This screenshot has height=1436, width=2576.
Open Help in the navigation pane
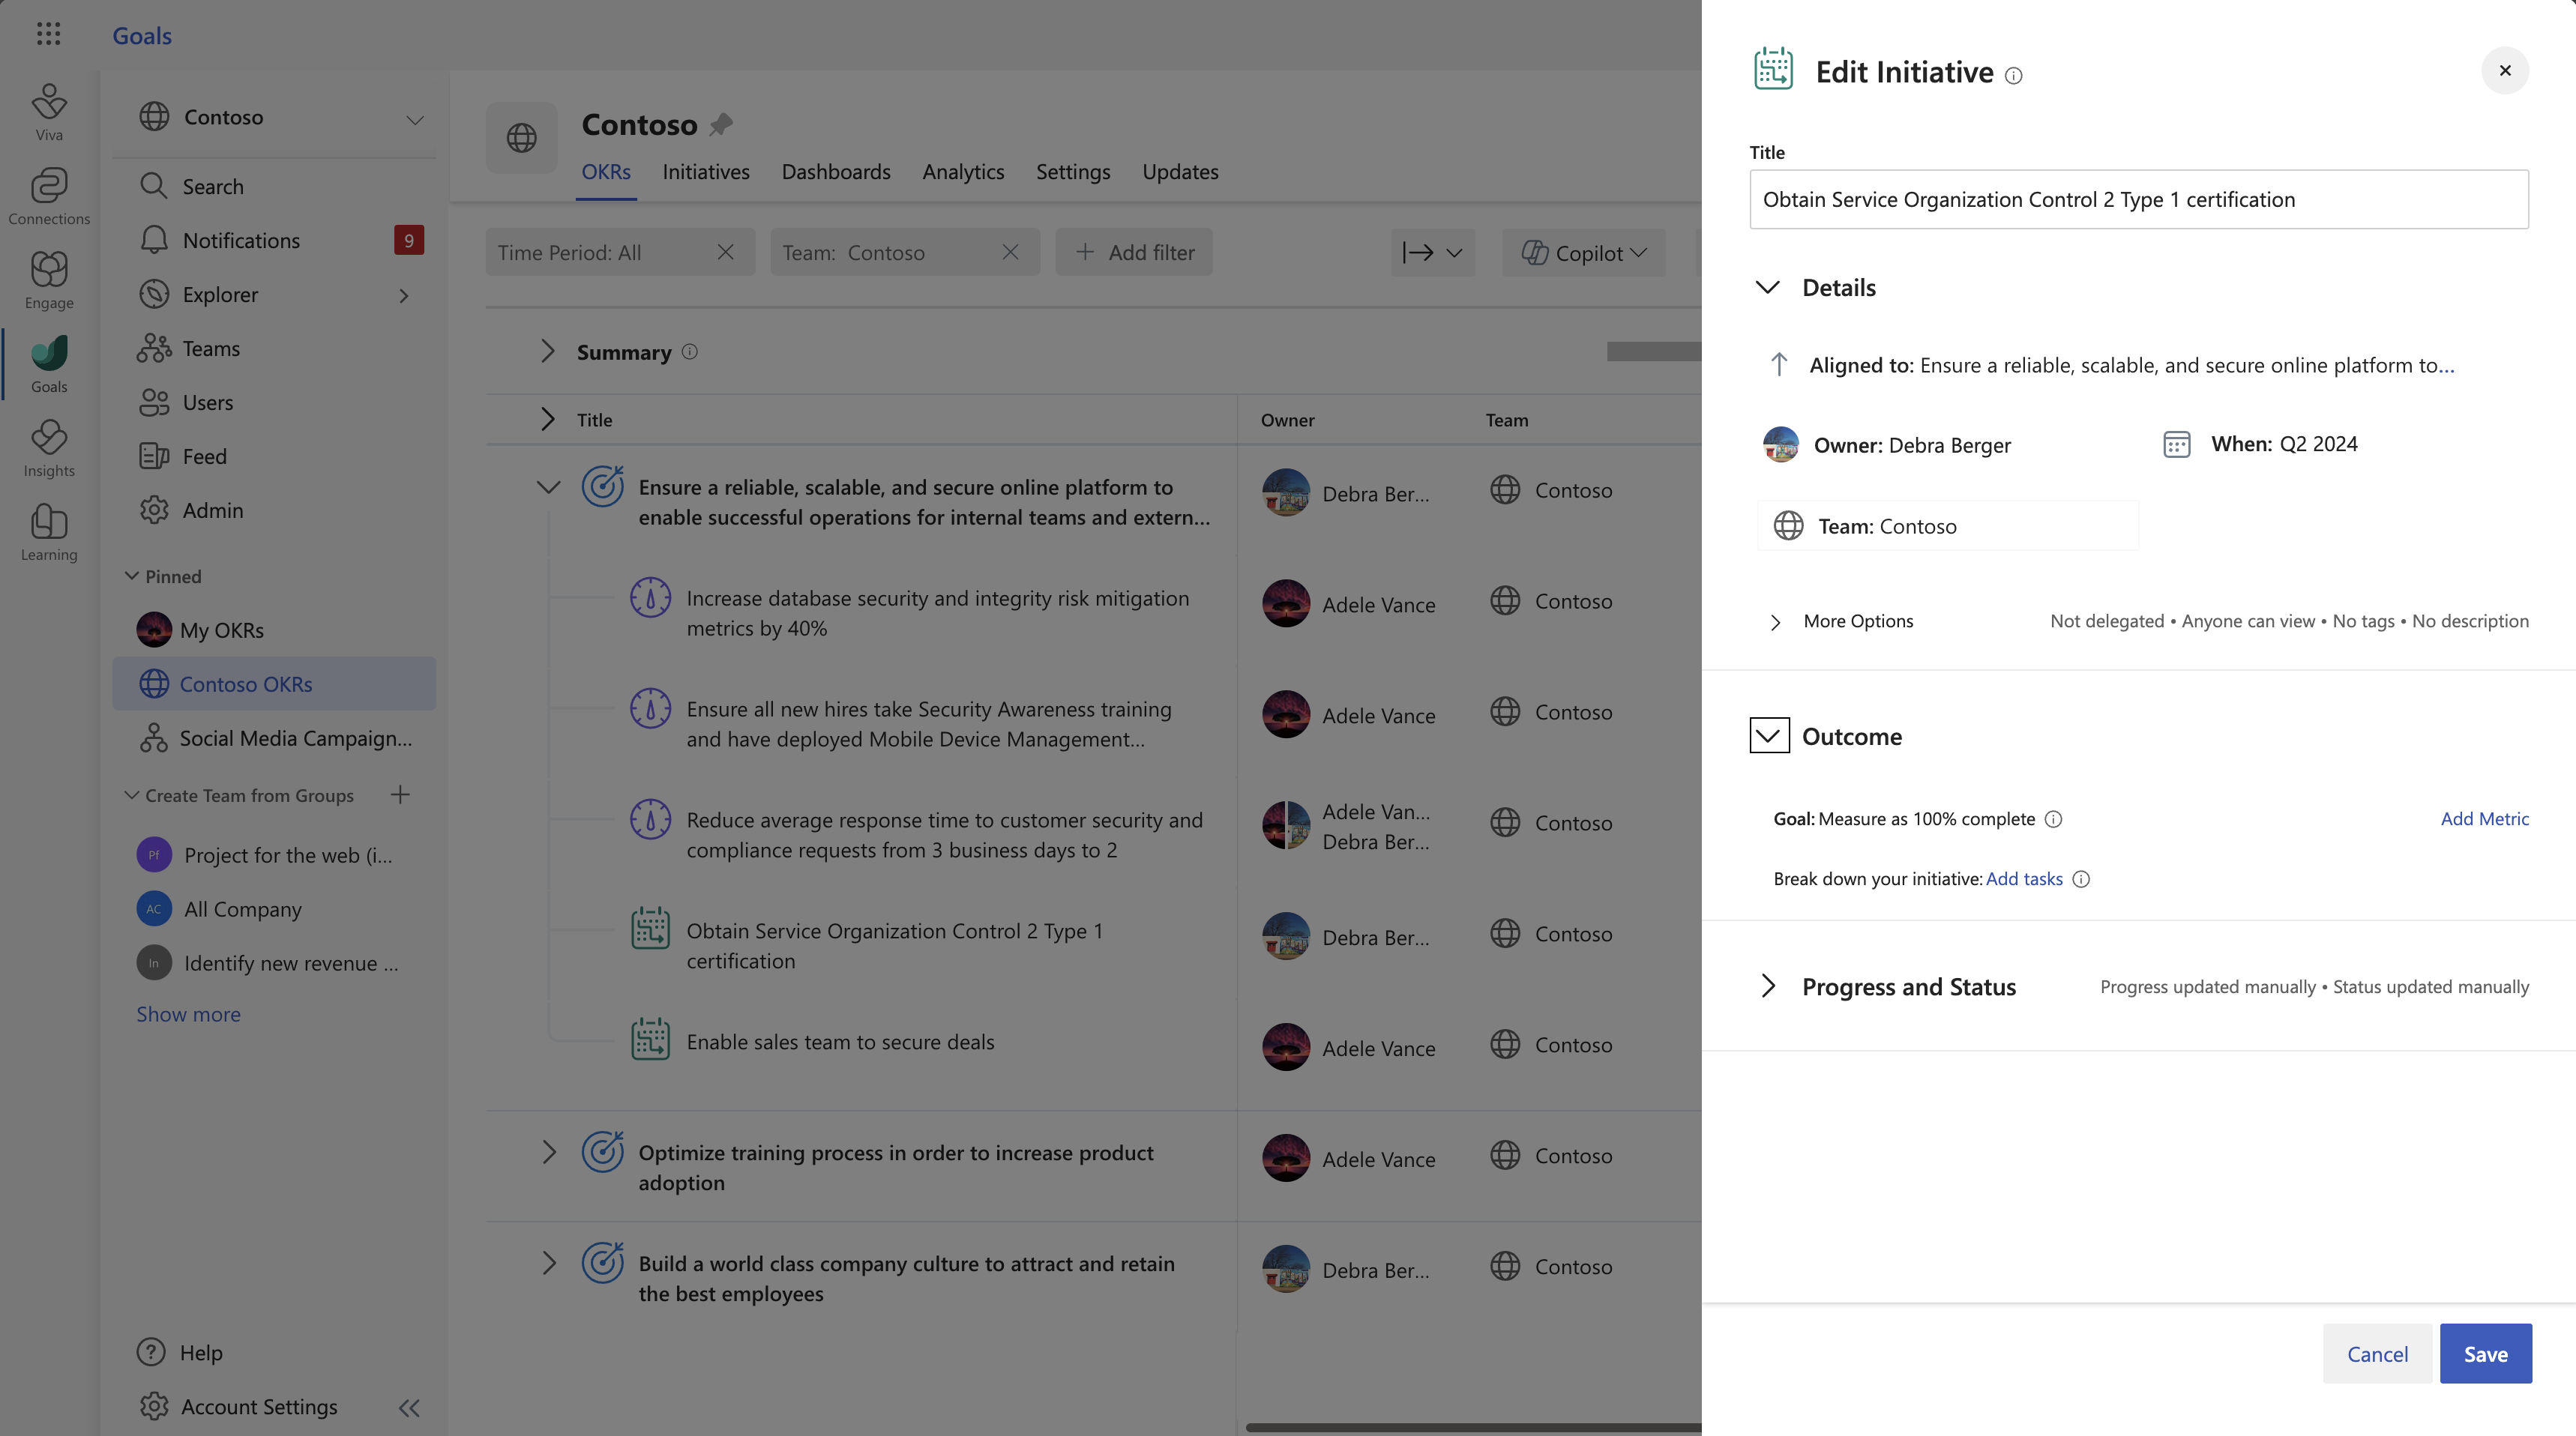click(x=180, y=1352)
